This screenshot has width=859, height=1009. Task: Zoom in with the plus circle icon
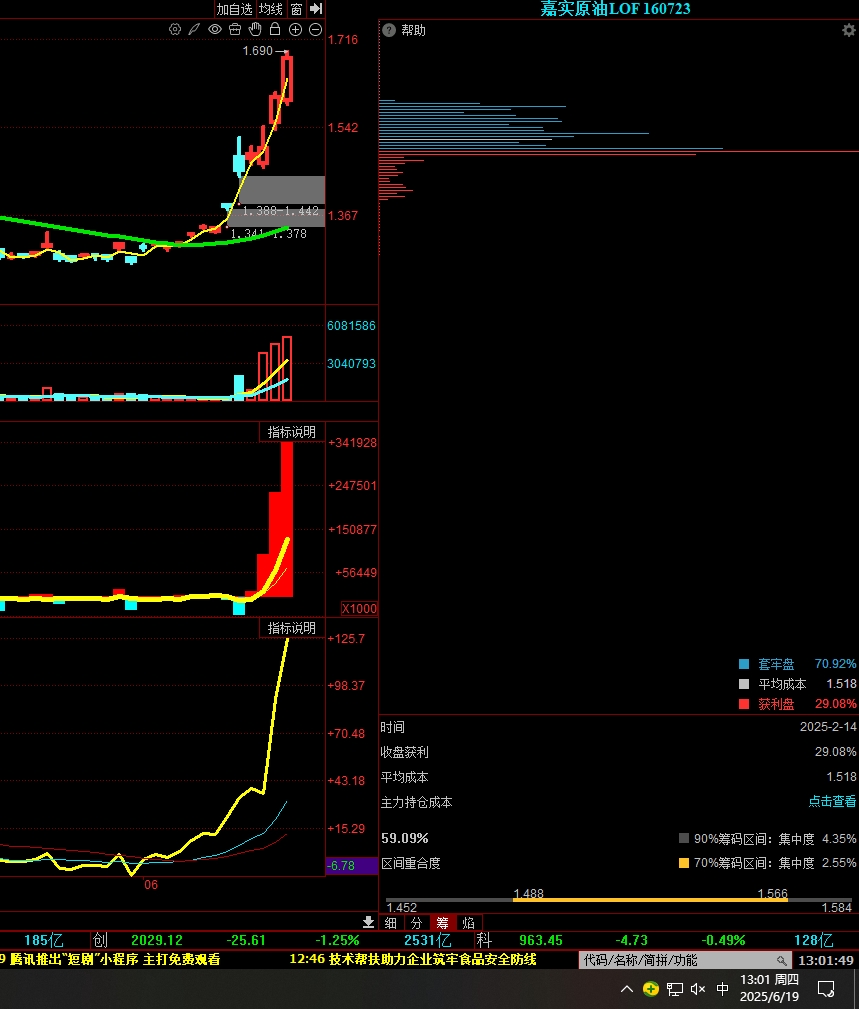(295, 30)
